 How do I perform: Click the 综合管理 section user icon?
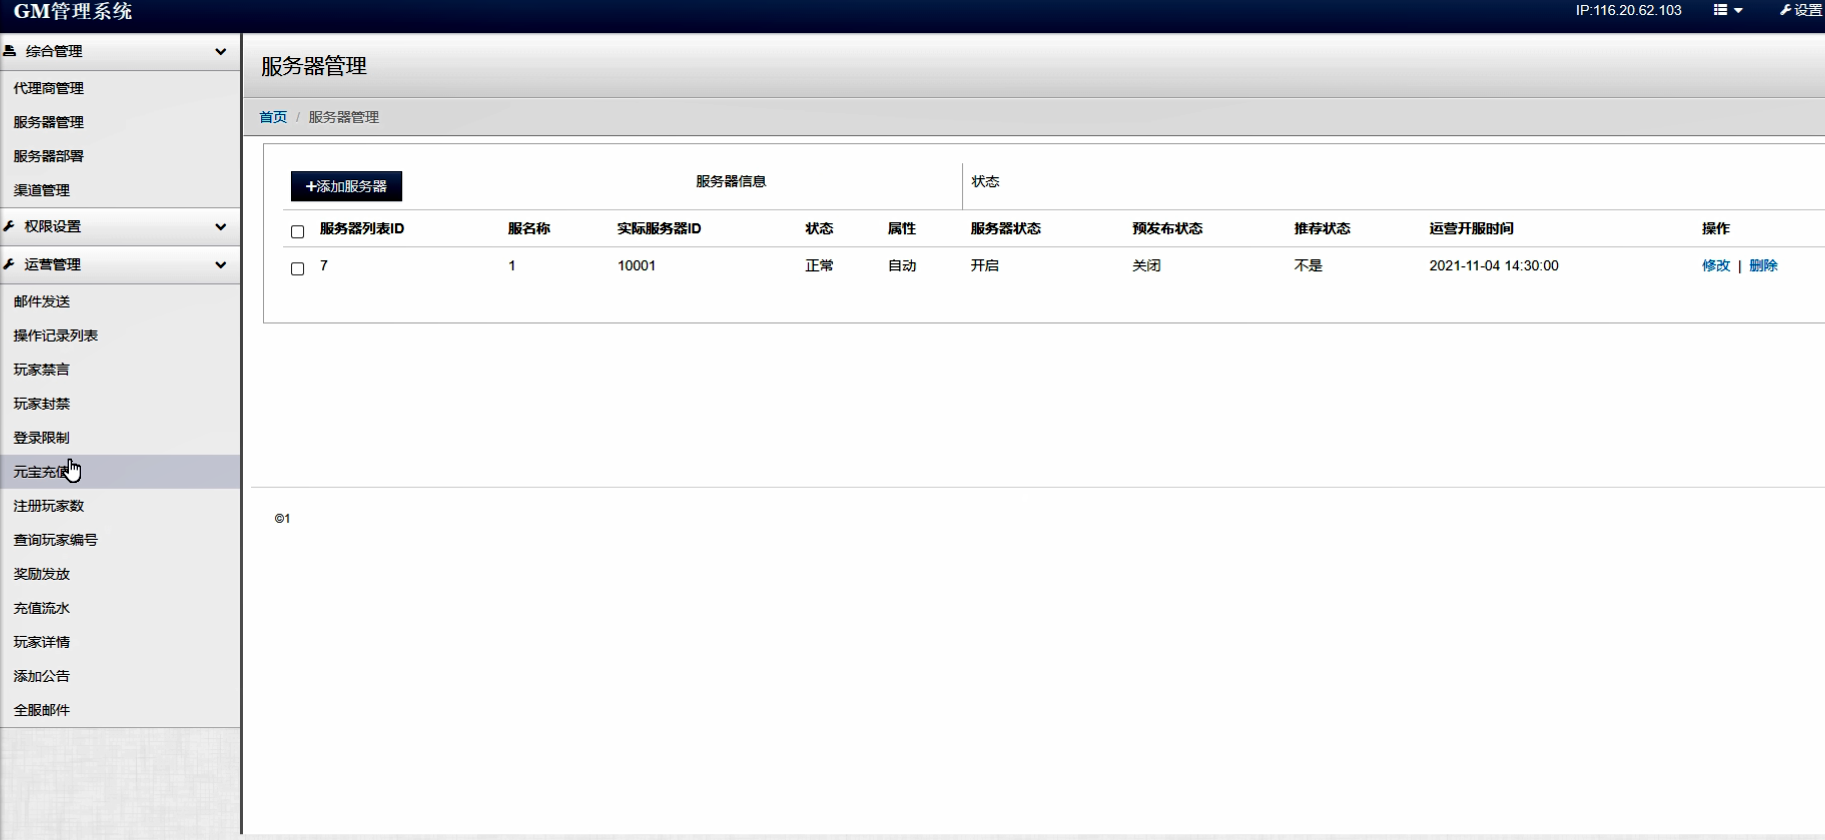point(9,51)
